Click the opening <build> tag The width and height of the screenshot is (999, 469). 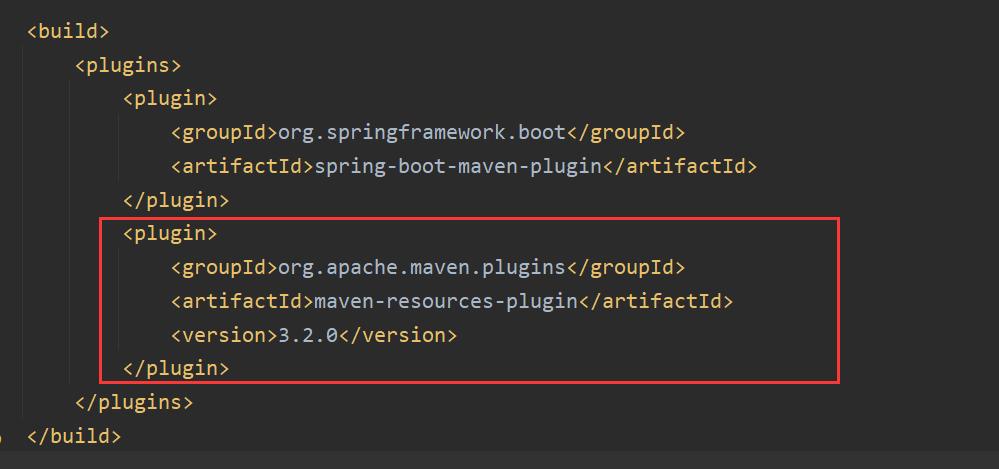coord(68,31)
